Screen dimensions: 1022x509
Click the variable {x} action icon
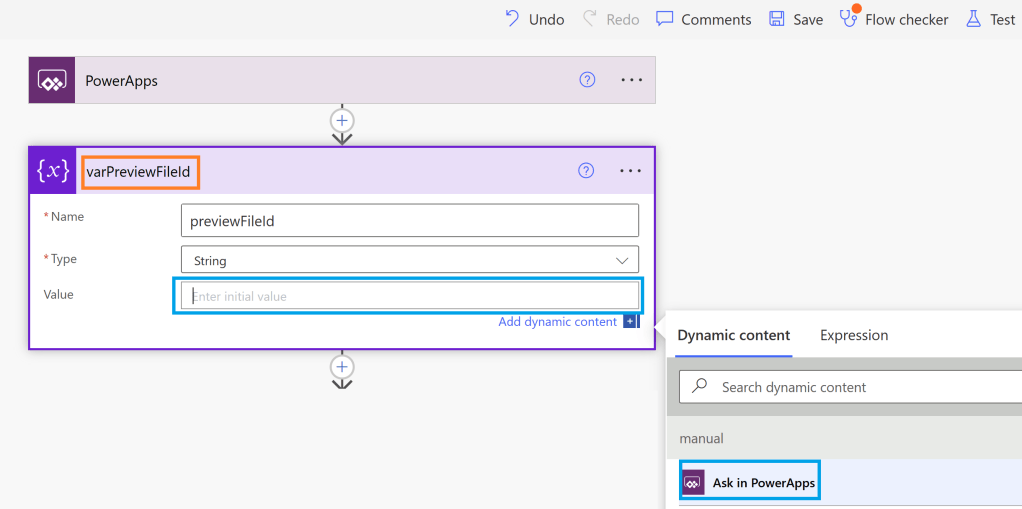[52, 171]
